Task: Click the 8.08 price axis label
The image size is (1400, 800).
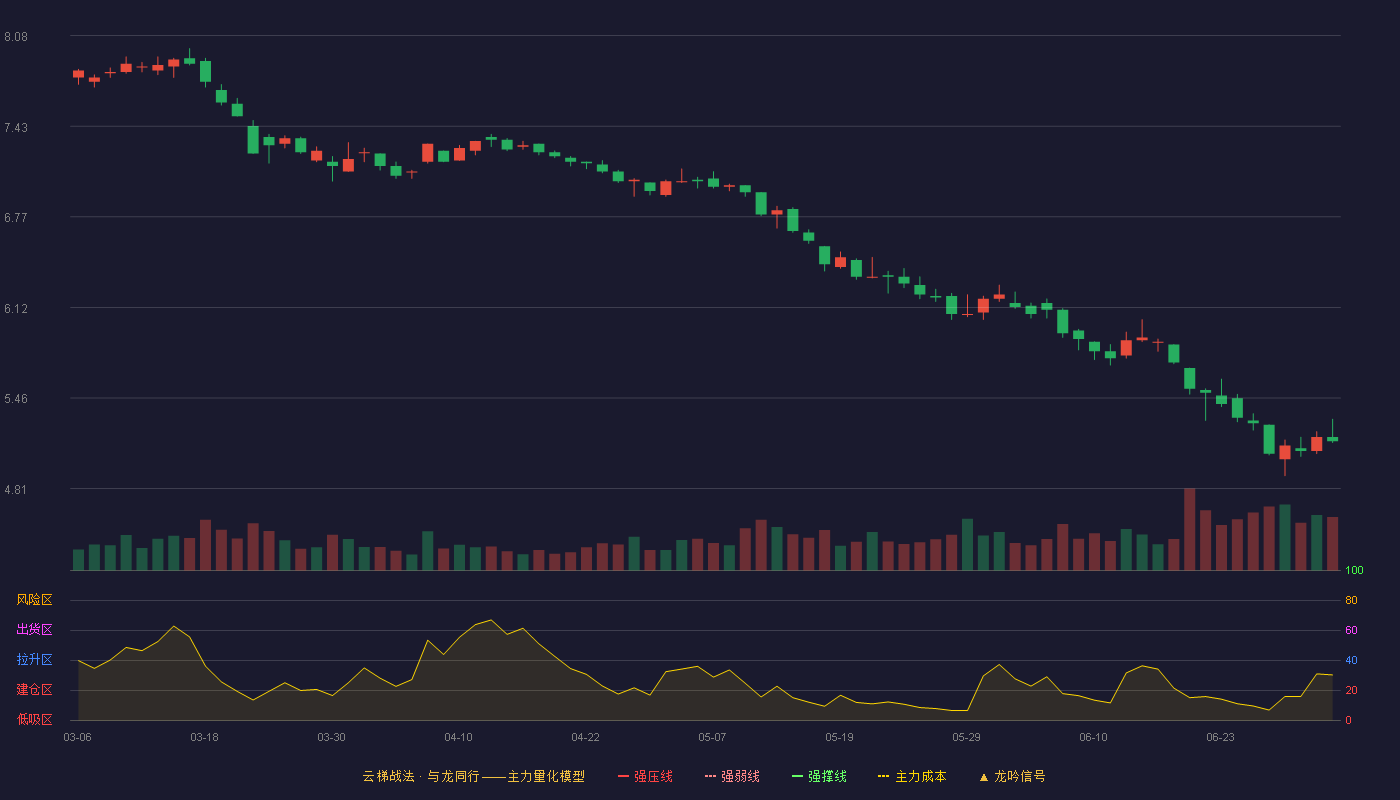Action: [16, 37]
